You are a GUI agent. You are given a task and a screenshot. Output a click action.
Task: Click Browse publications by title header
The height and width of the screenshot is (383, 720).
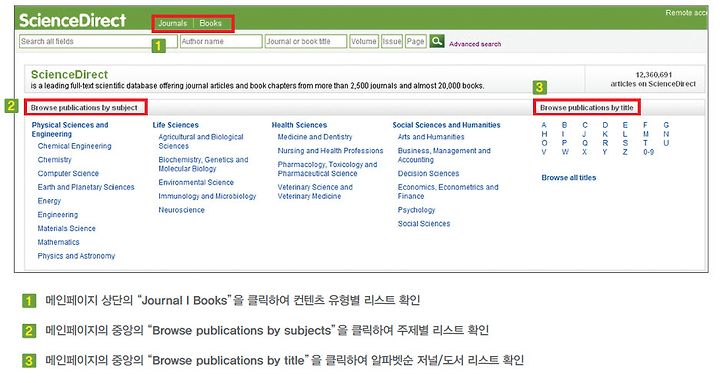(586, 107)
